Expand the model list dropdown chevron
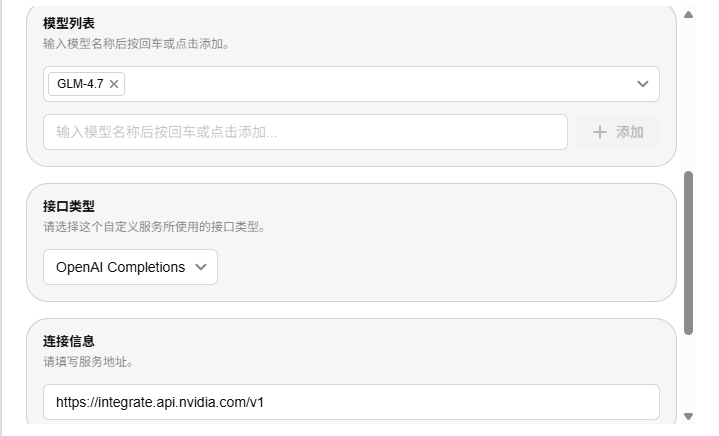The height and width of the screenshot is (436, 719). 643,84
